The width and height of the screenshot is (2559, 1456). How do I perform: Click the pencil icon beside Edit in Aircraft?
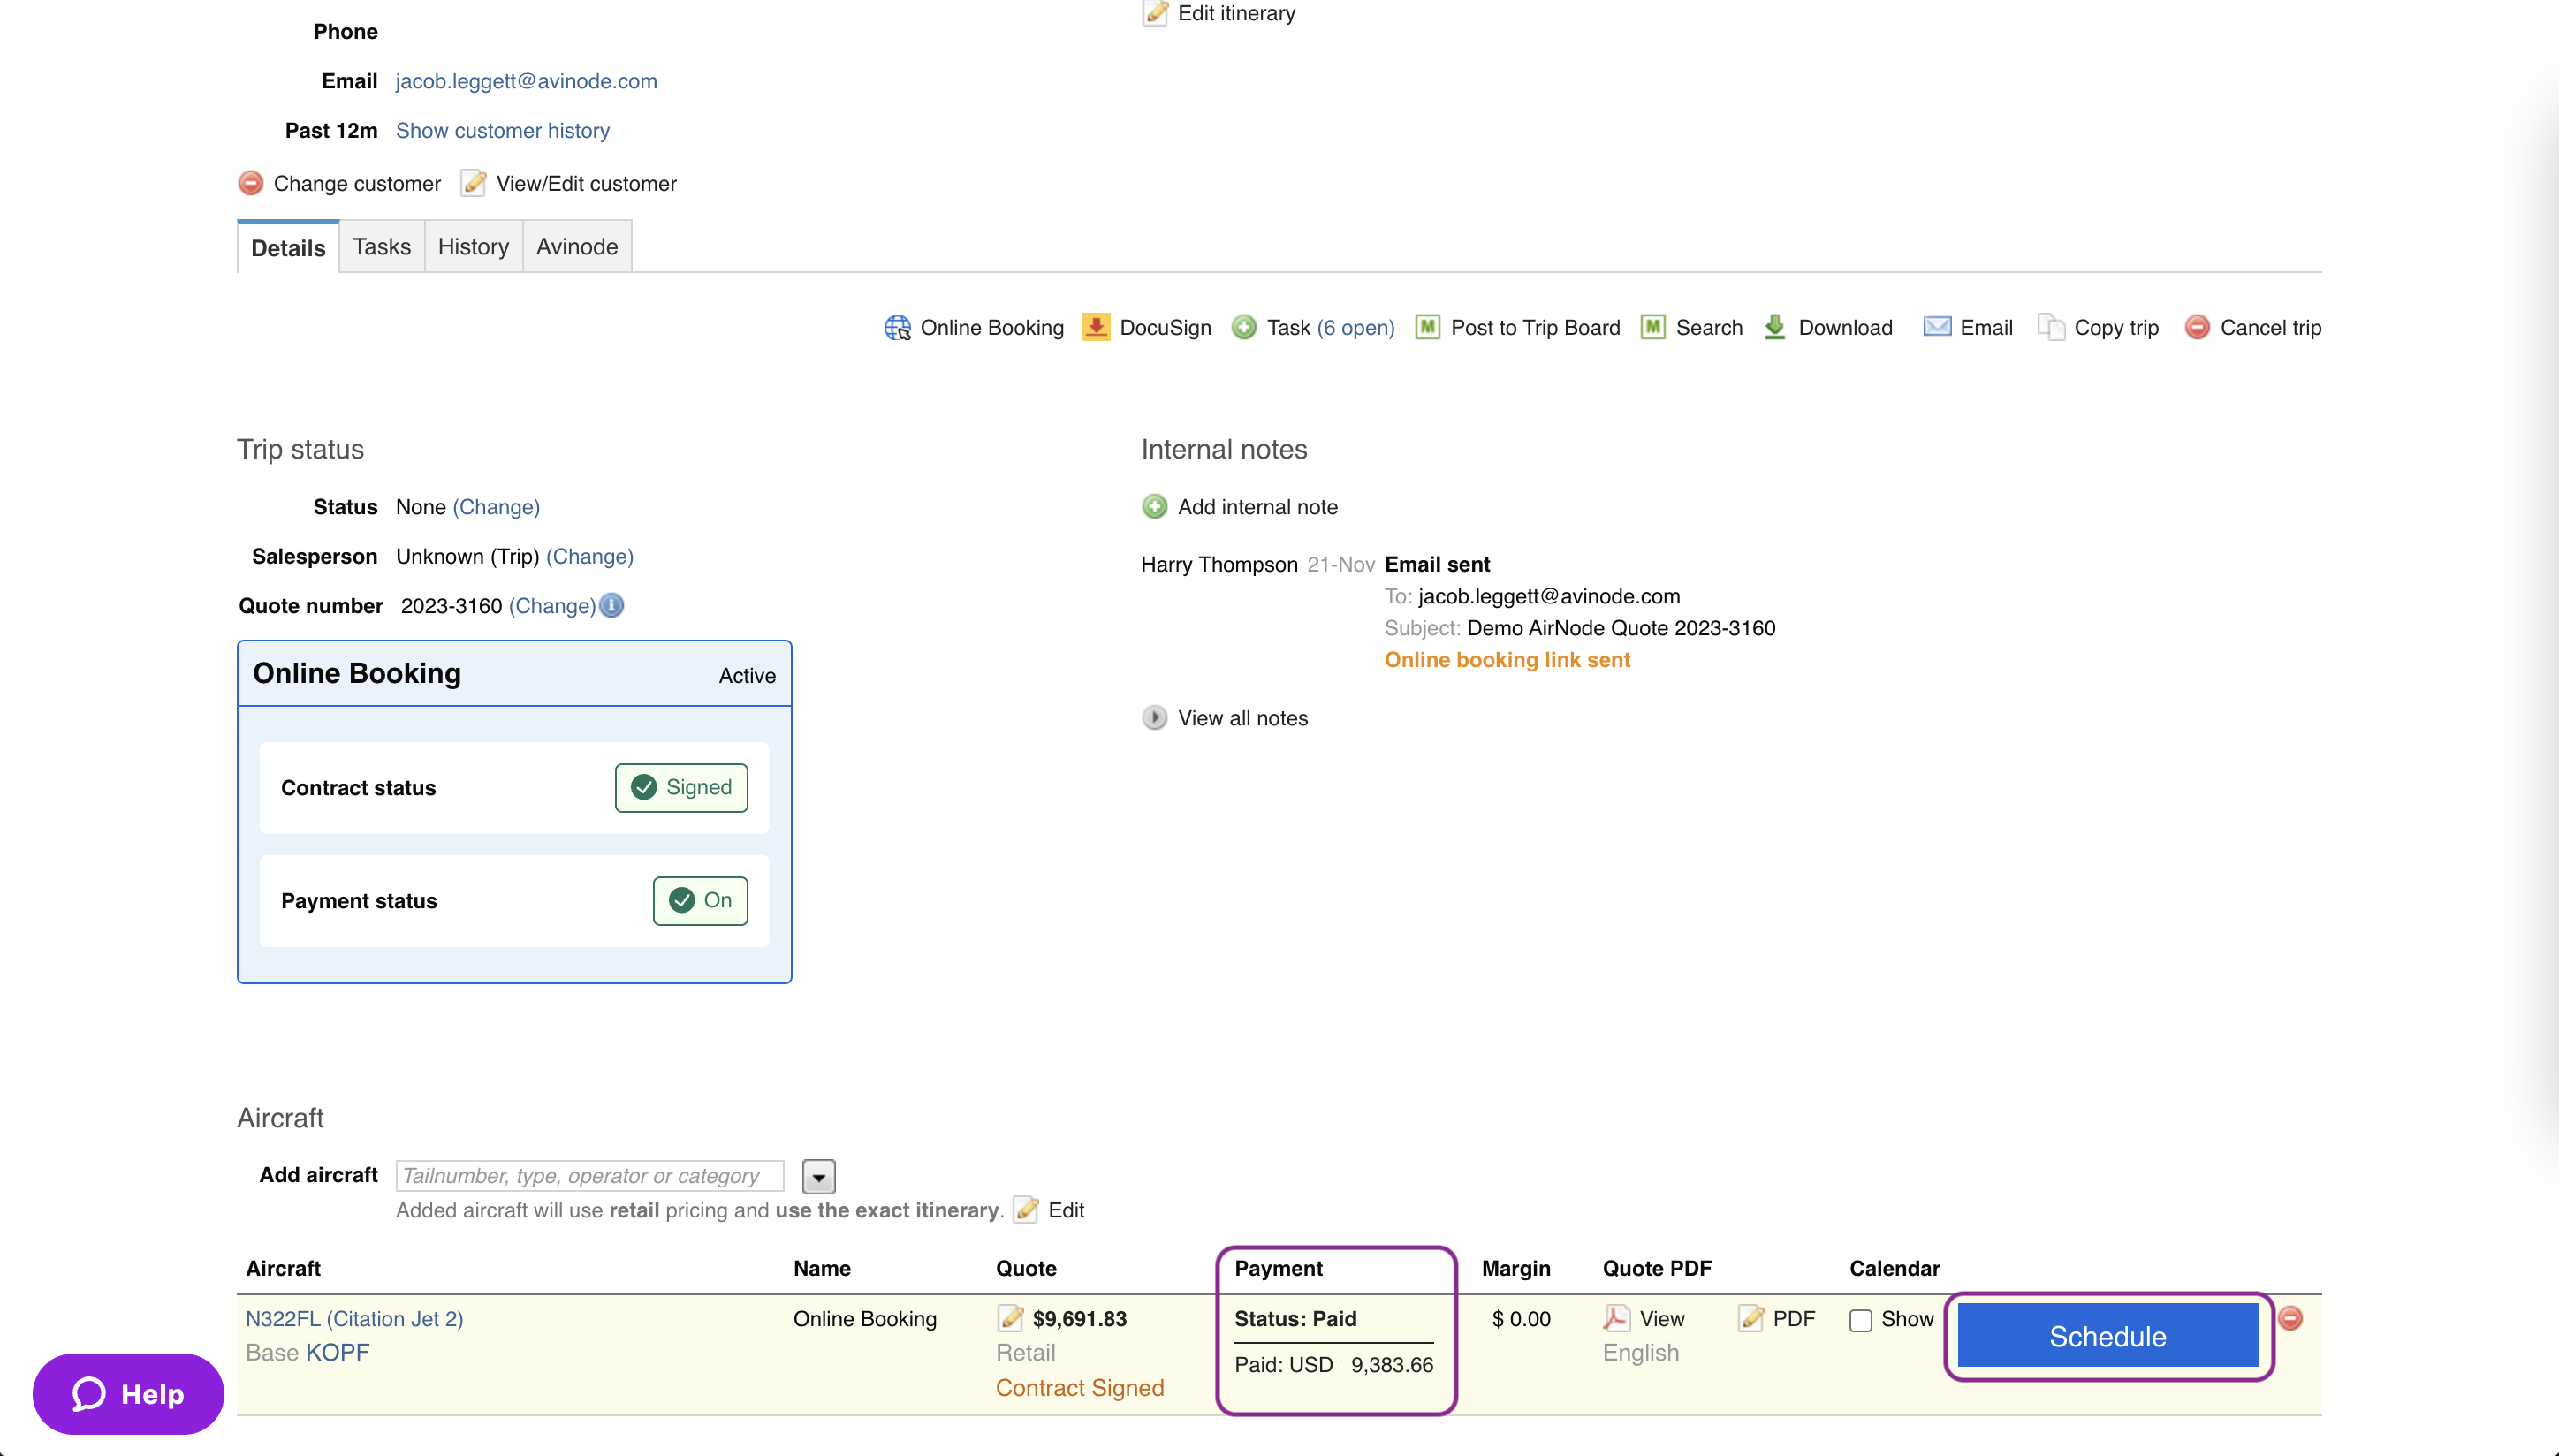(1025, 1210)
